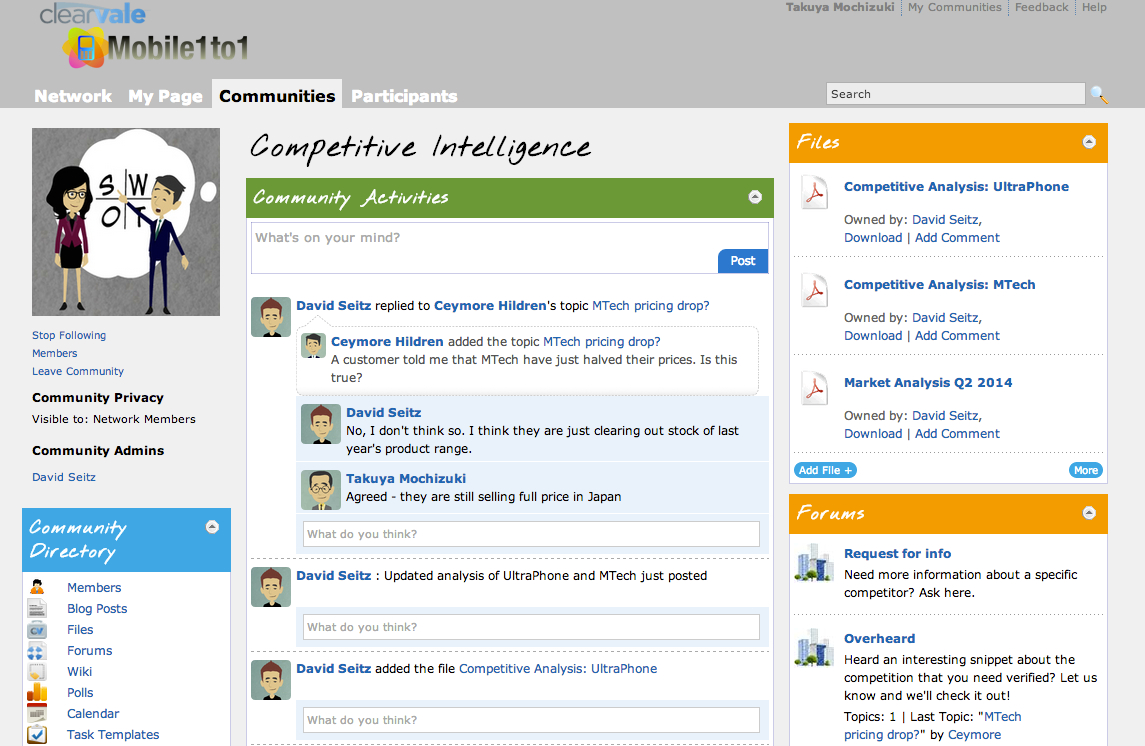Click the Add File + button
The height and width of the screenshot is (746, 1145).
[x=825, y=470]
